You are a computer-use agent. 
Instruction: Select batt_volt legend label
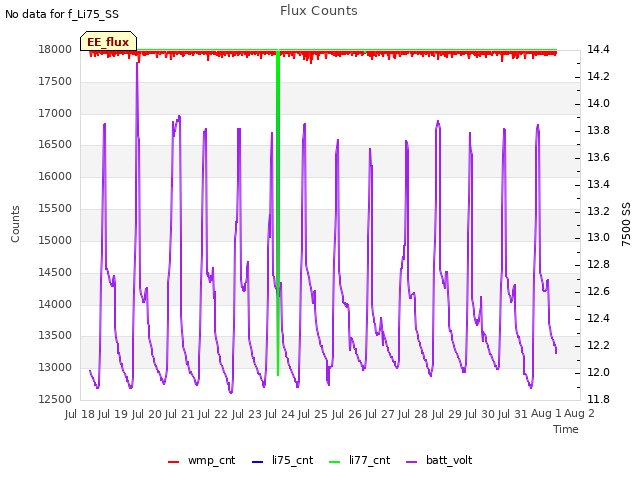coord(449,460)
